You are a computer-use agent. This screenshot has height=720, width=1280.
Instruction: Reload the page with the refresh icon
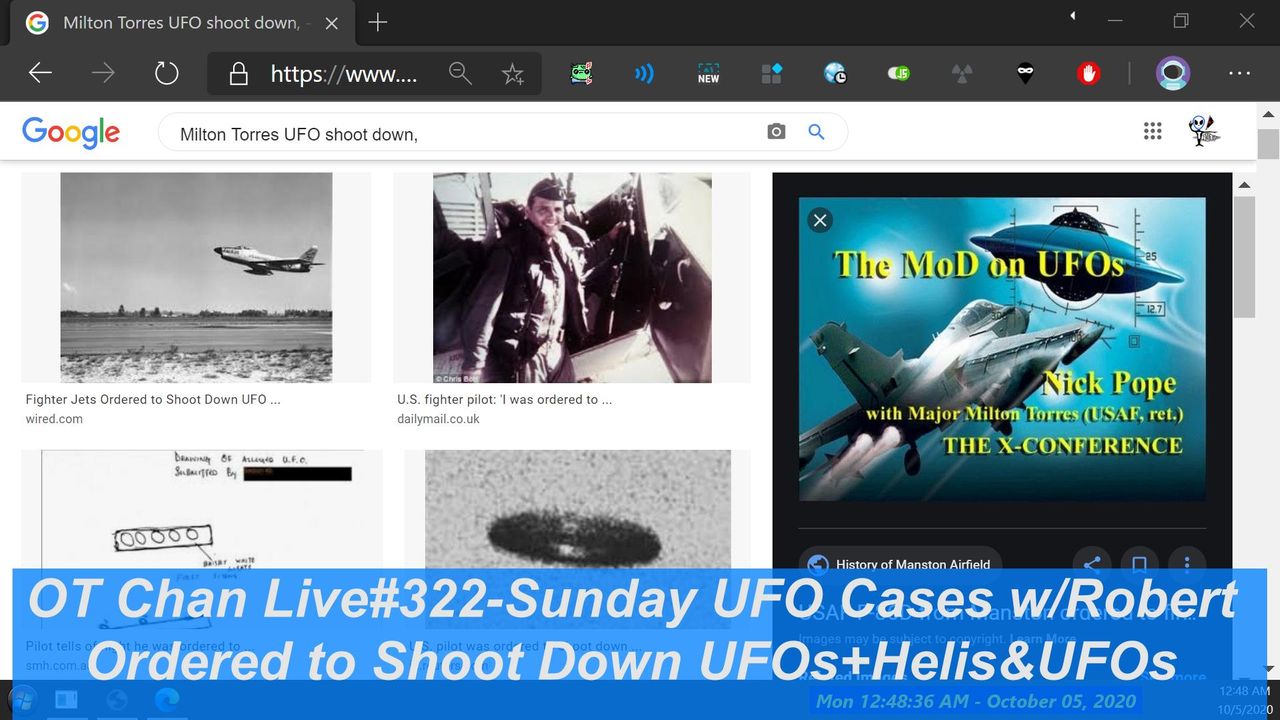pyautogui.click(x=166, y=73)
